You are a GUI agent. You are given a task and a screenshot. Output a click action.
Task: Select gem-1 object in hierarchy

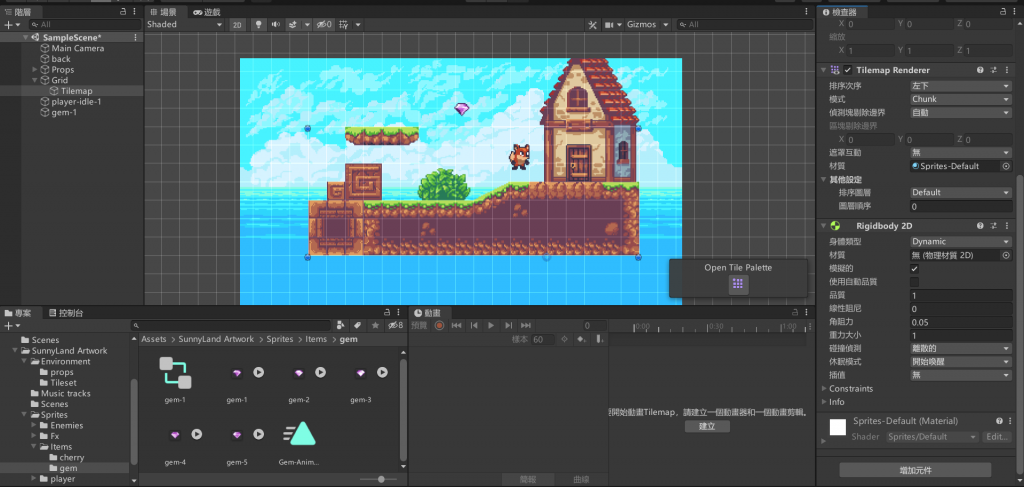click(64, 112)
